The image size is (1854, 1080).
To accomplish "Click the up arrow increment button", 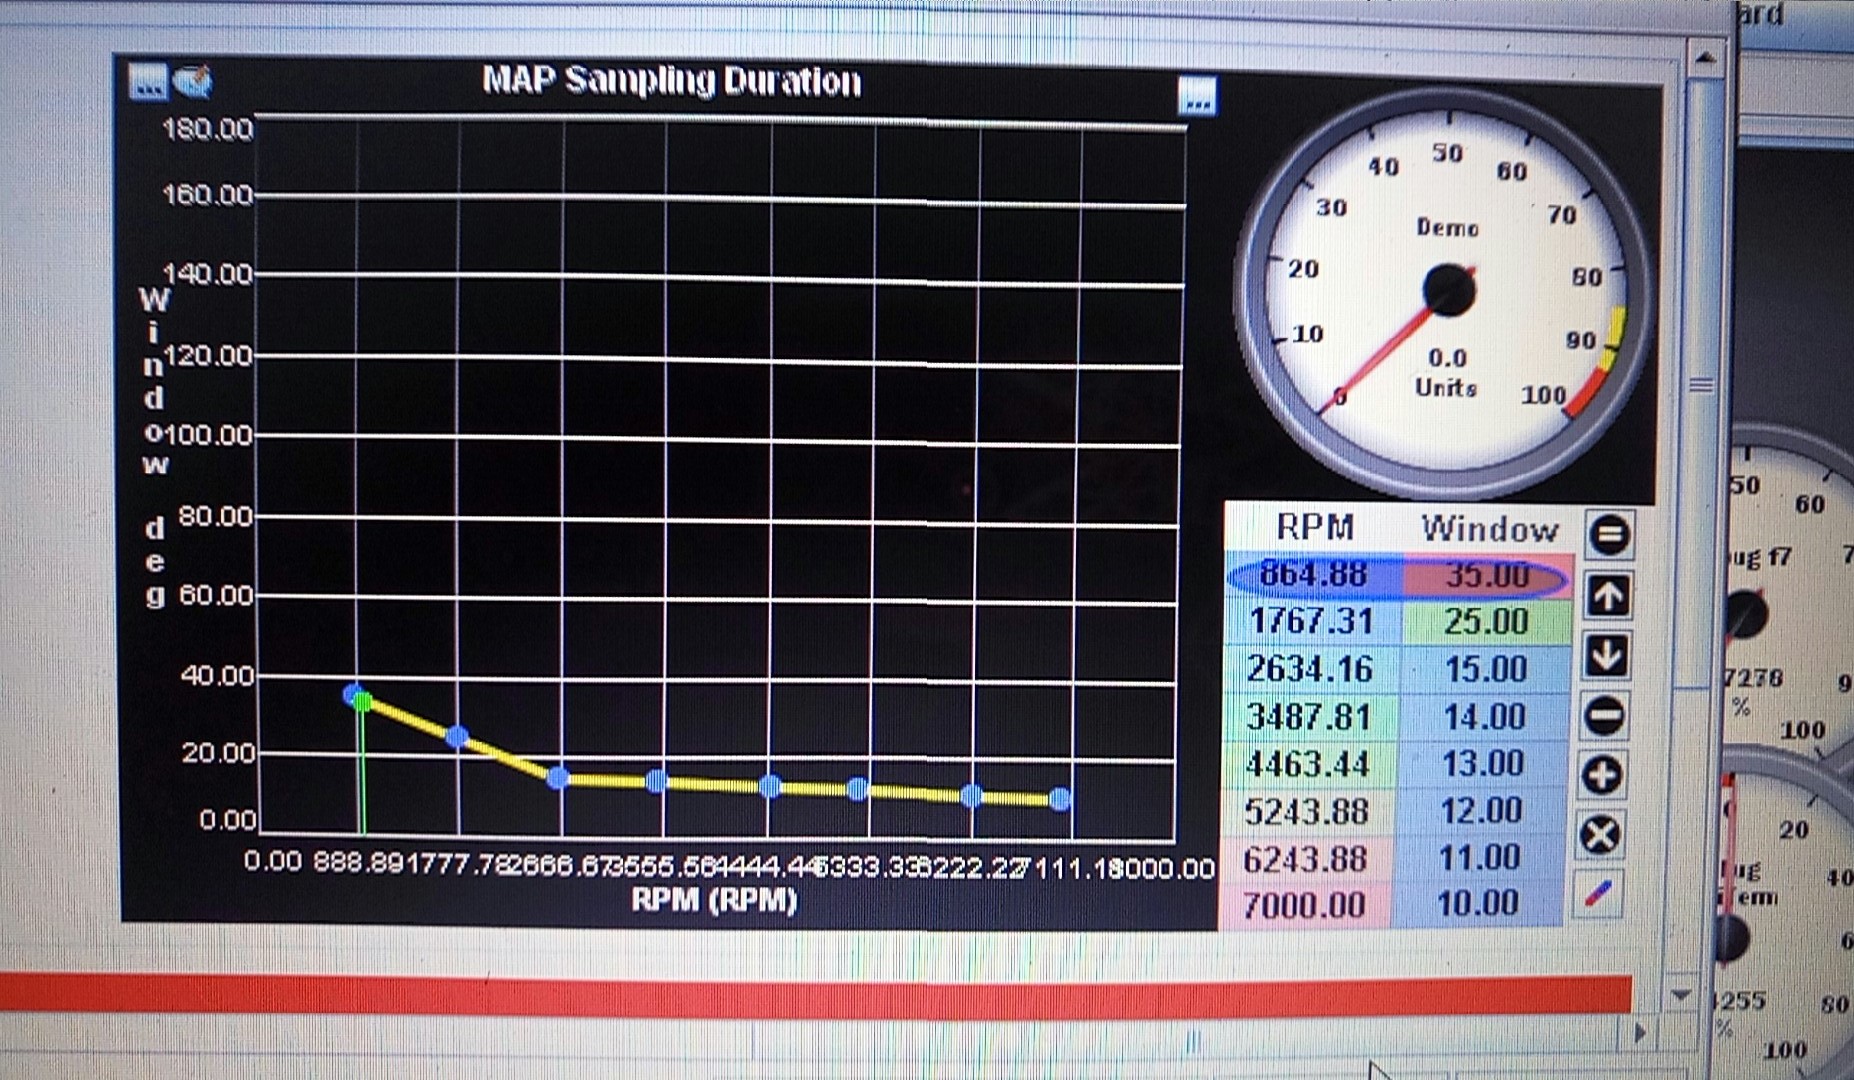I will (1607, 596).
